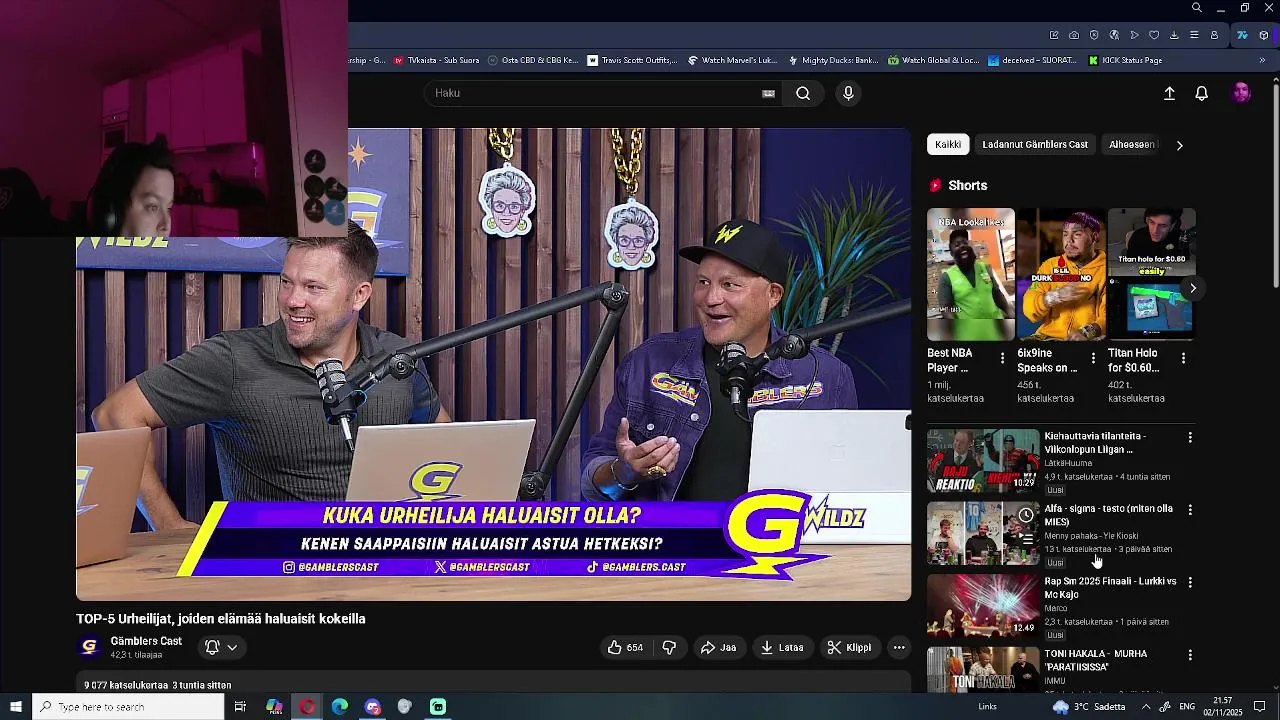Open the Titan Holo short thumbnail
The width and height of the screenshot is (1280, 720).
tap(1151, 274)
